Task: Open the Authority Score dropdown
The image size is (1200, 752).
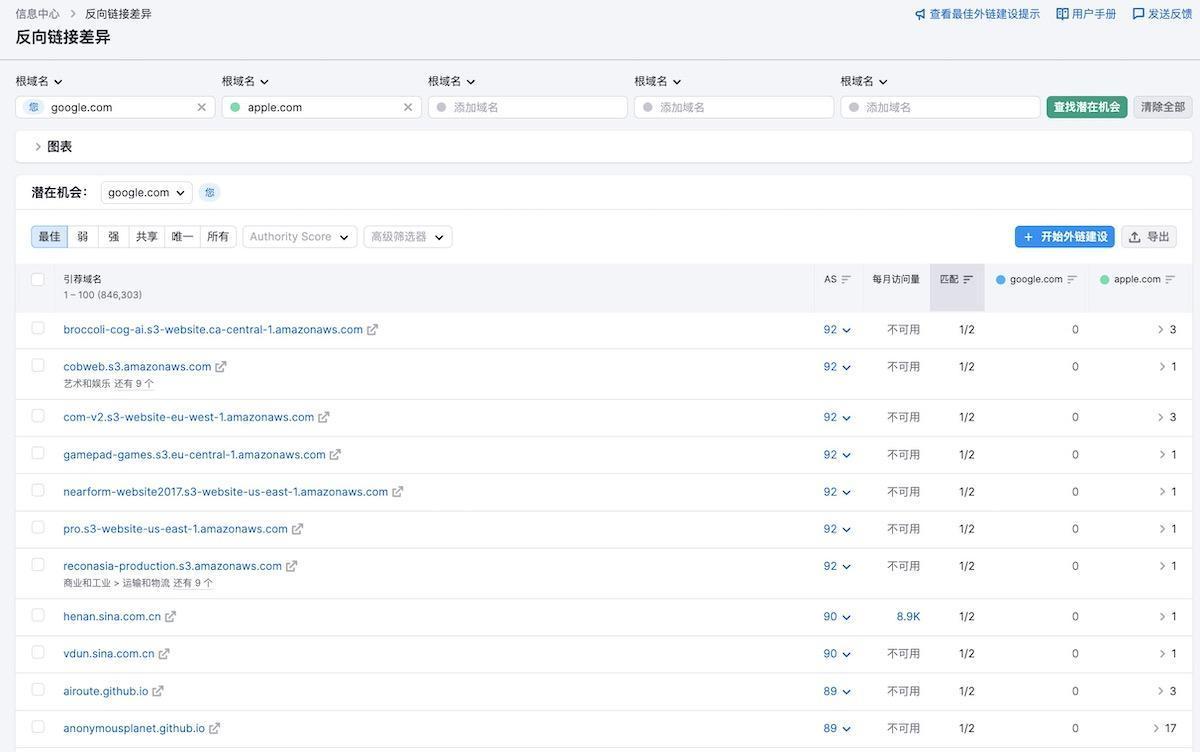Action: (x=299, y=237)
